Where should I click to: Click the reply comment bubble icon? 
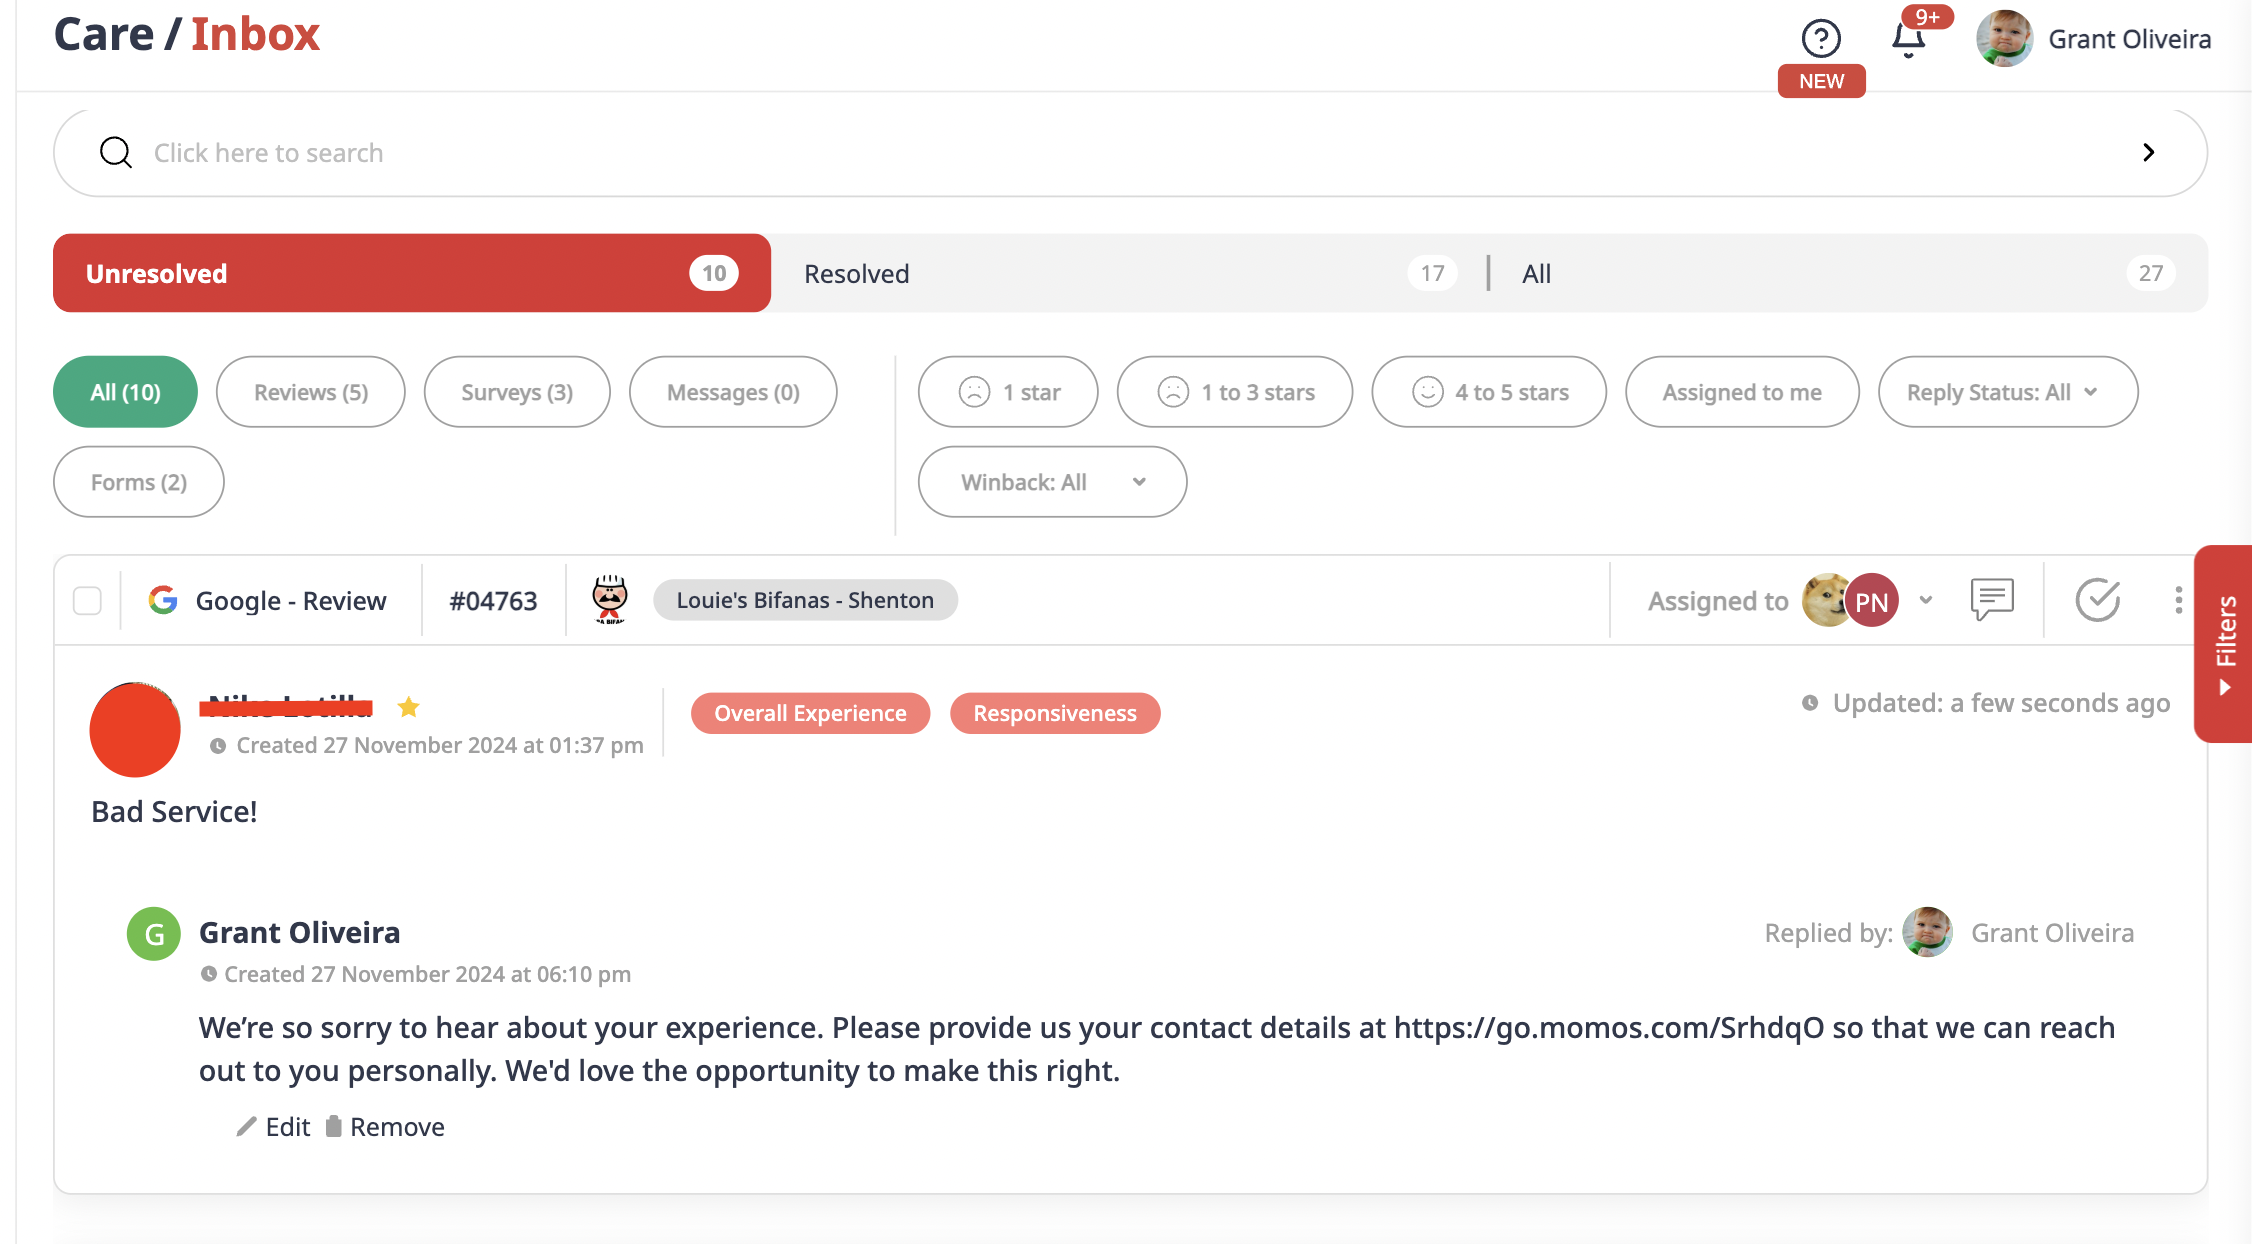pos(1992,599)
